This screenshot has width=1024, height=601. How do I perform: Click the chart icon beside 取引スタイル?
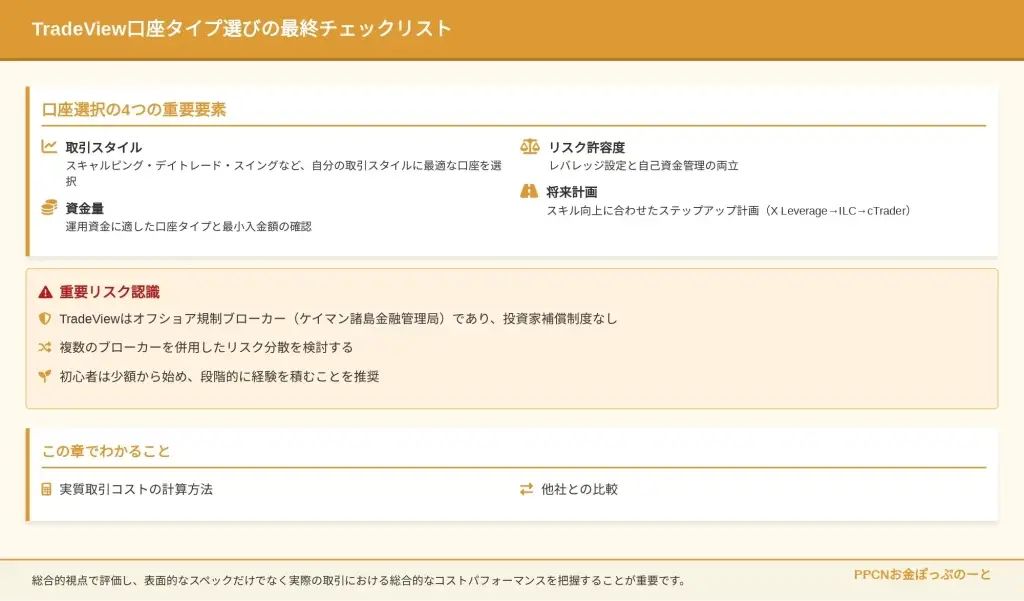49,147
